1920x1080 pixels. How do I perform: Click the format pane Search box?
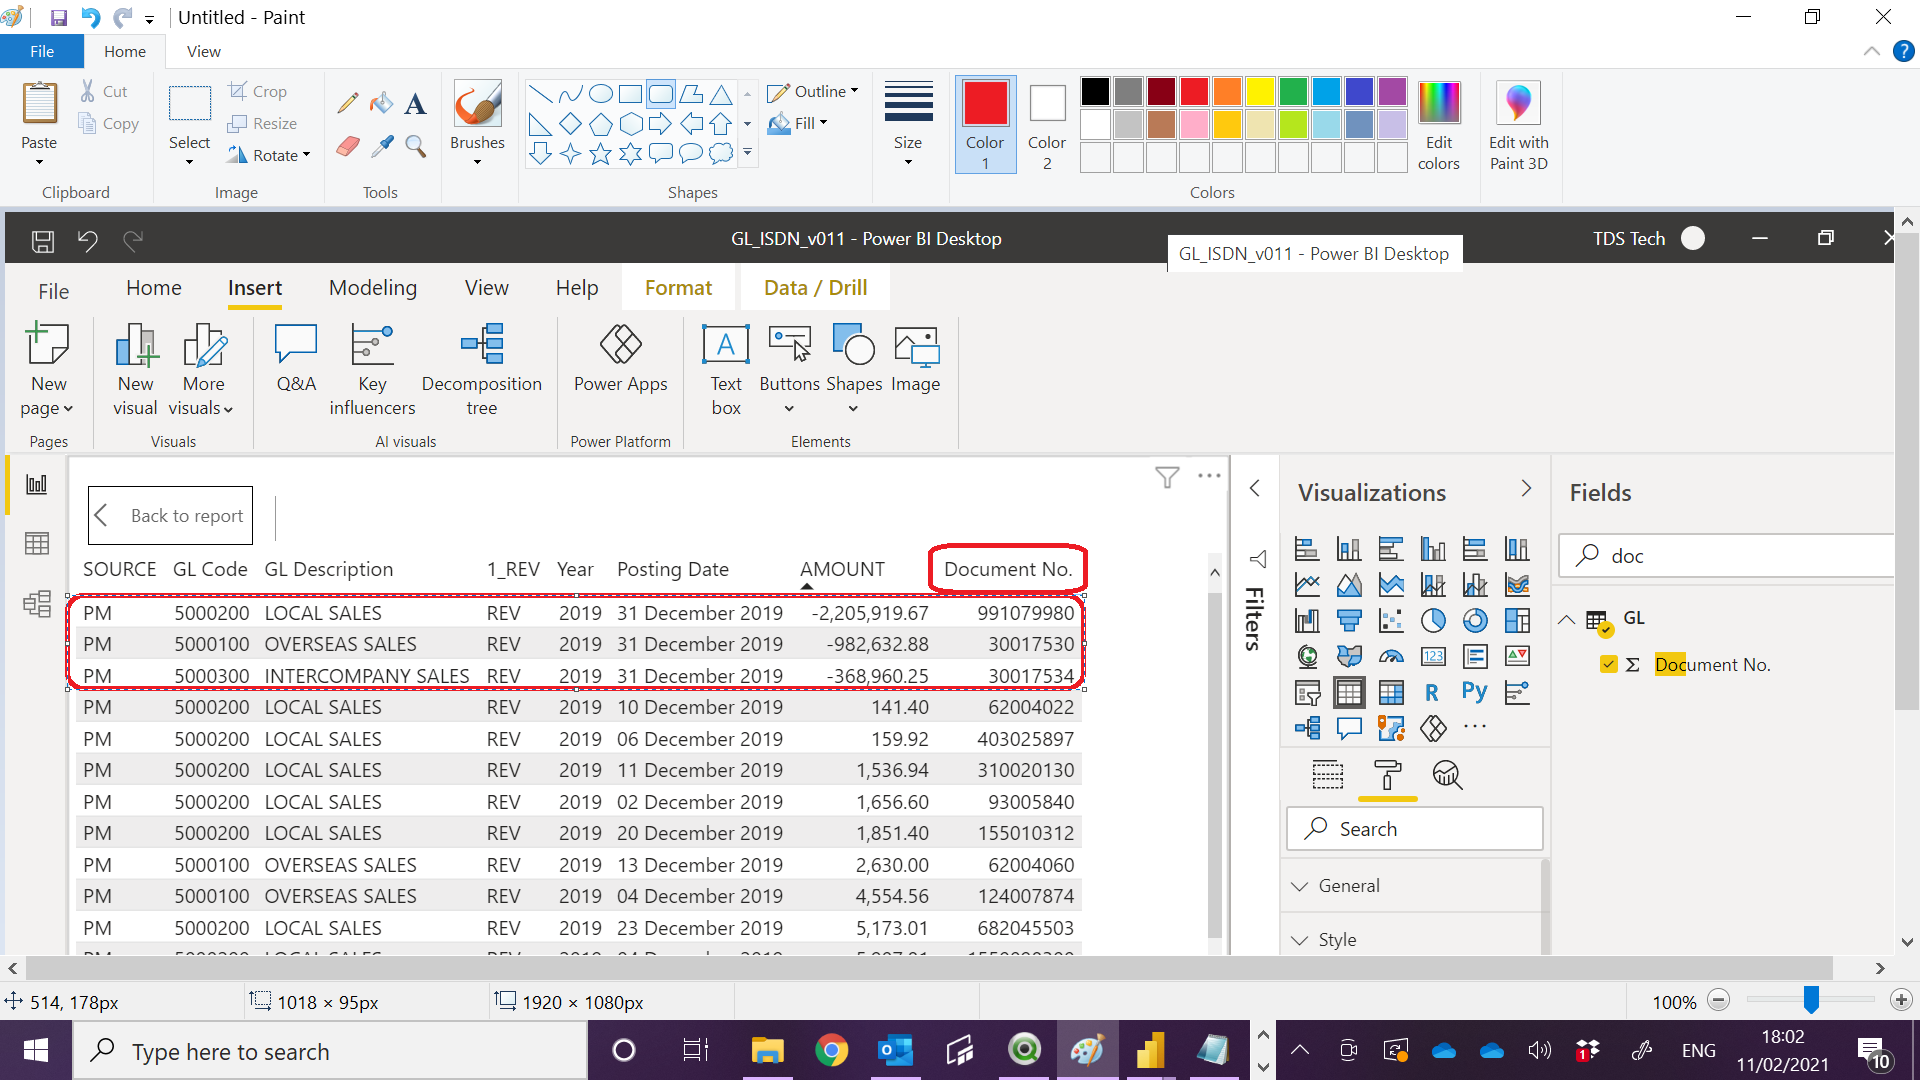[1414, 829]
